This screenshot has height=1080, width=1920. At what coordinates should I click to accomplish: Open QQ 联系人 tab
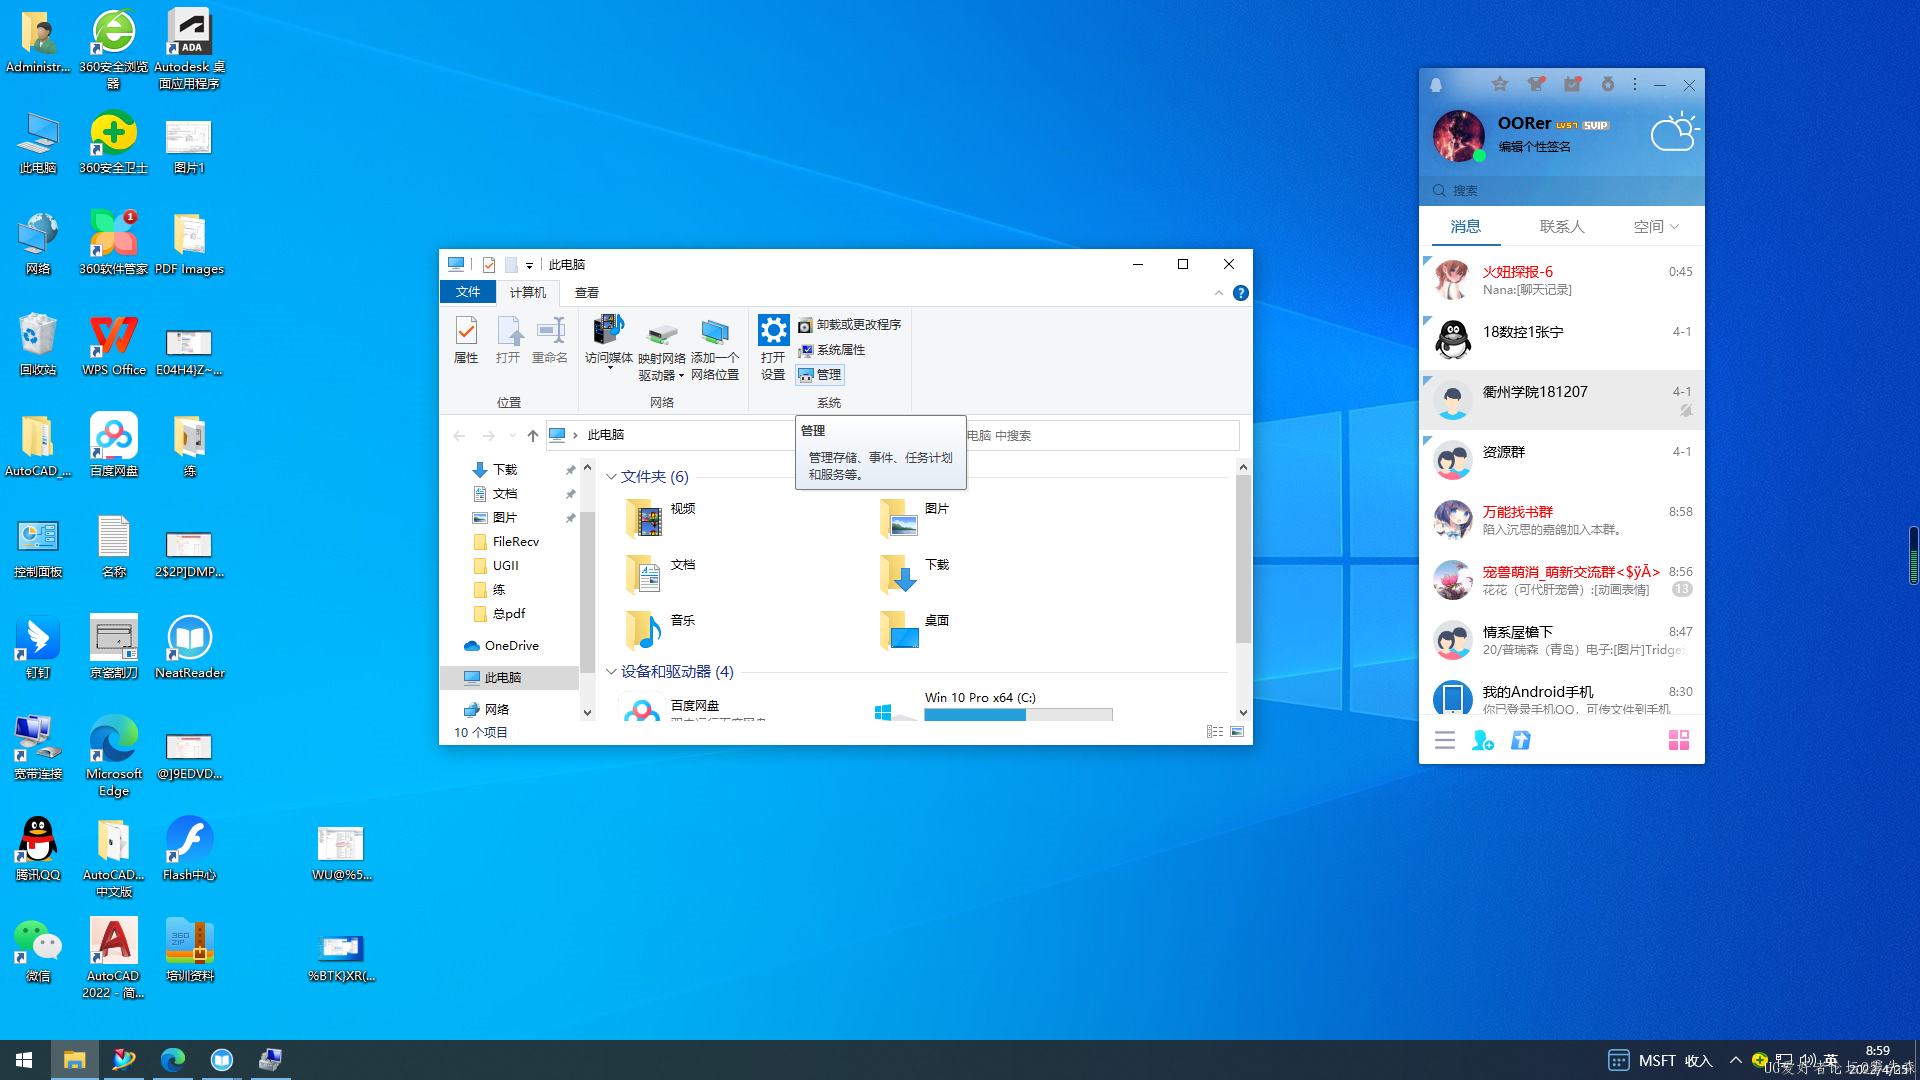pyautogui.click(x=1562, y=227)
